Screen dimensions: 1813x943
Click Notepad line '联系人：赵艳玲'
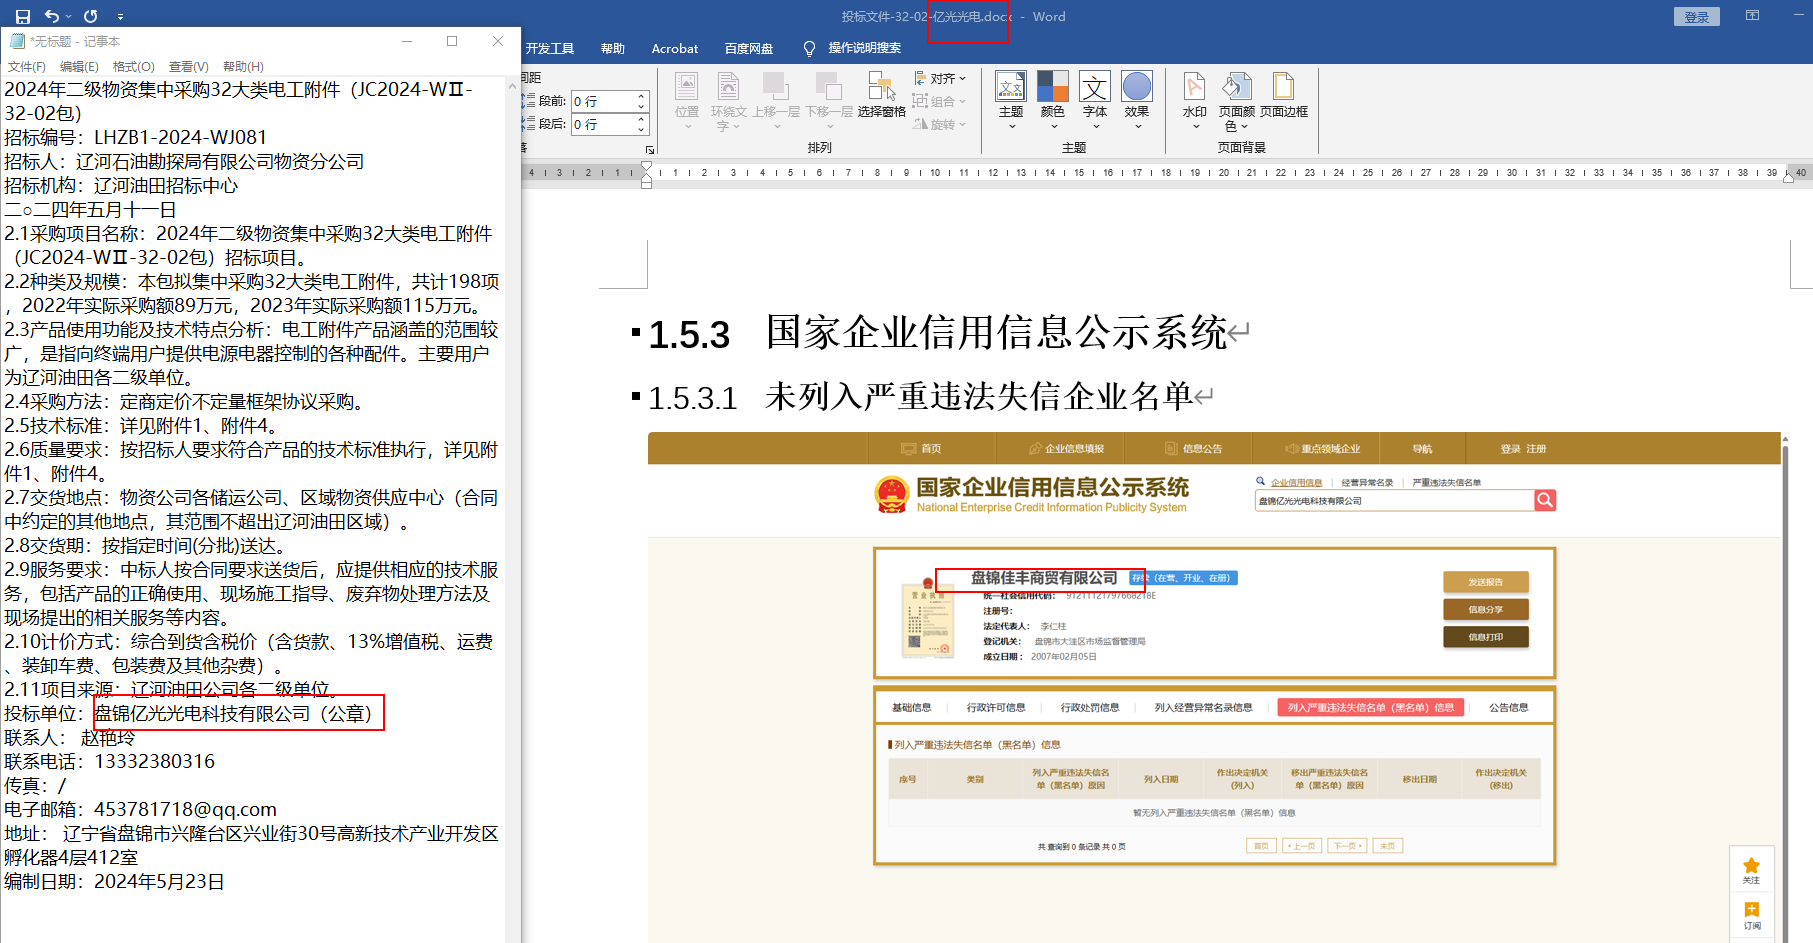(69, 737)
